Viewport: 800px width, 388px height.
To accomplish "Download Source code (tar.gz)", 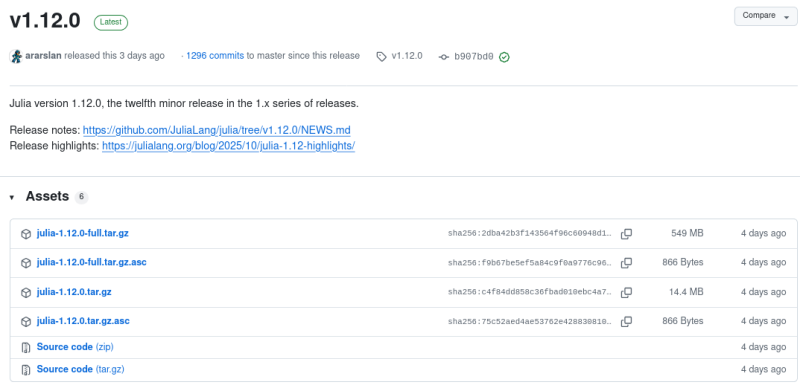I will coord(81,369).
